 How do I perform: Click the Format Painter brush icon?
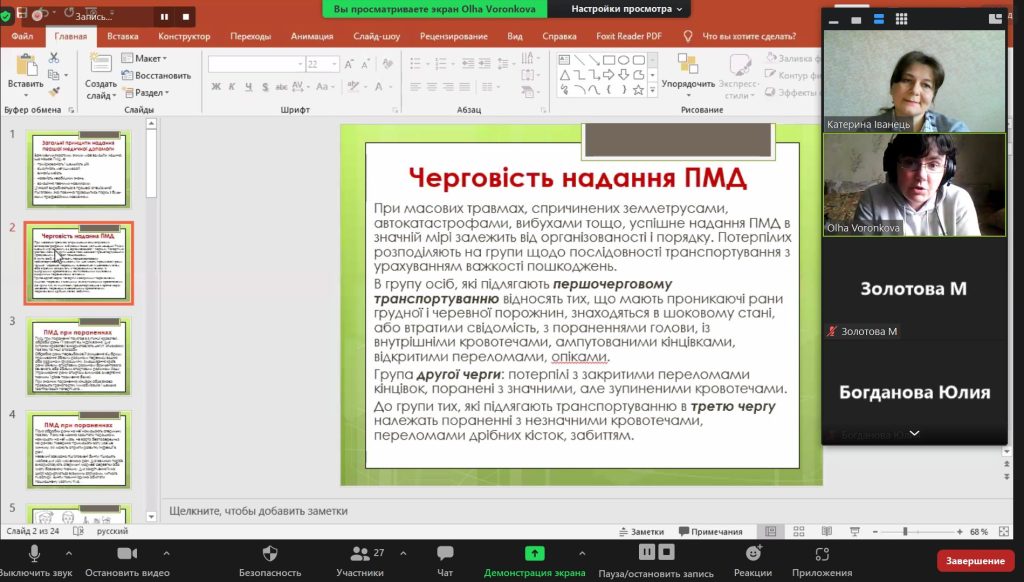click(54, 91)
